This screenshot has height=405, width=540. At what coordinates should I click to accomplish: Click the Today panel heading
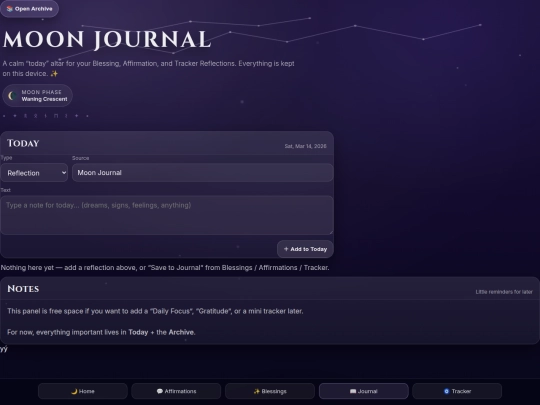23,143
